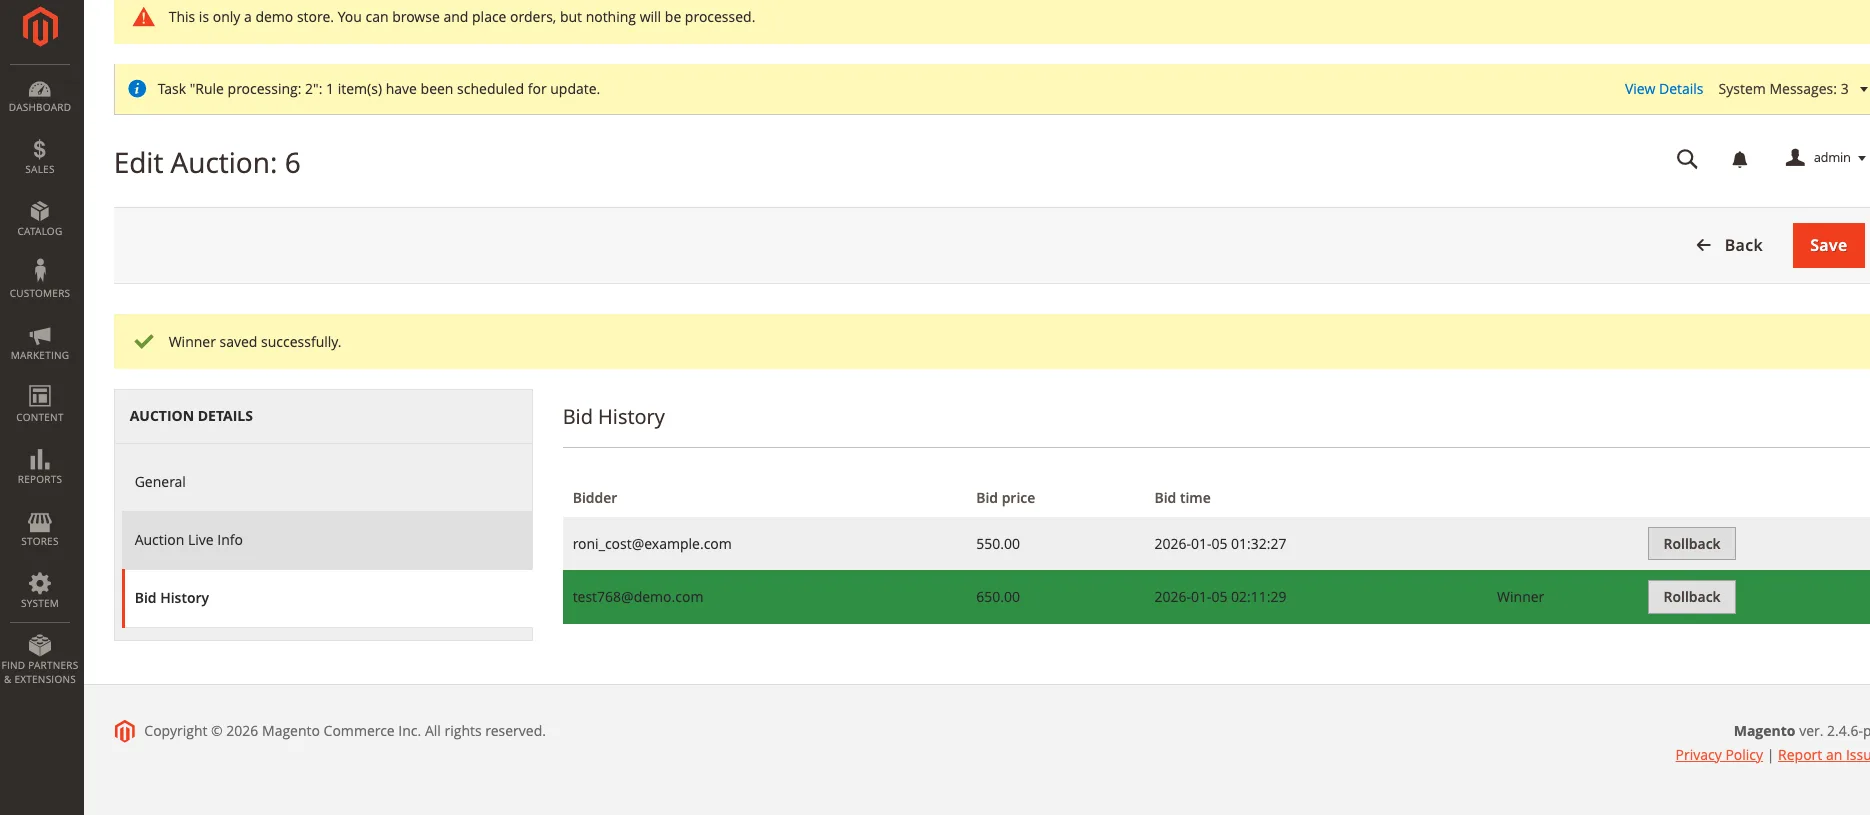Open the View Details link
1870x815 pixels.
click(x=1663, y=89)
